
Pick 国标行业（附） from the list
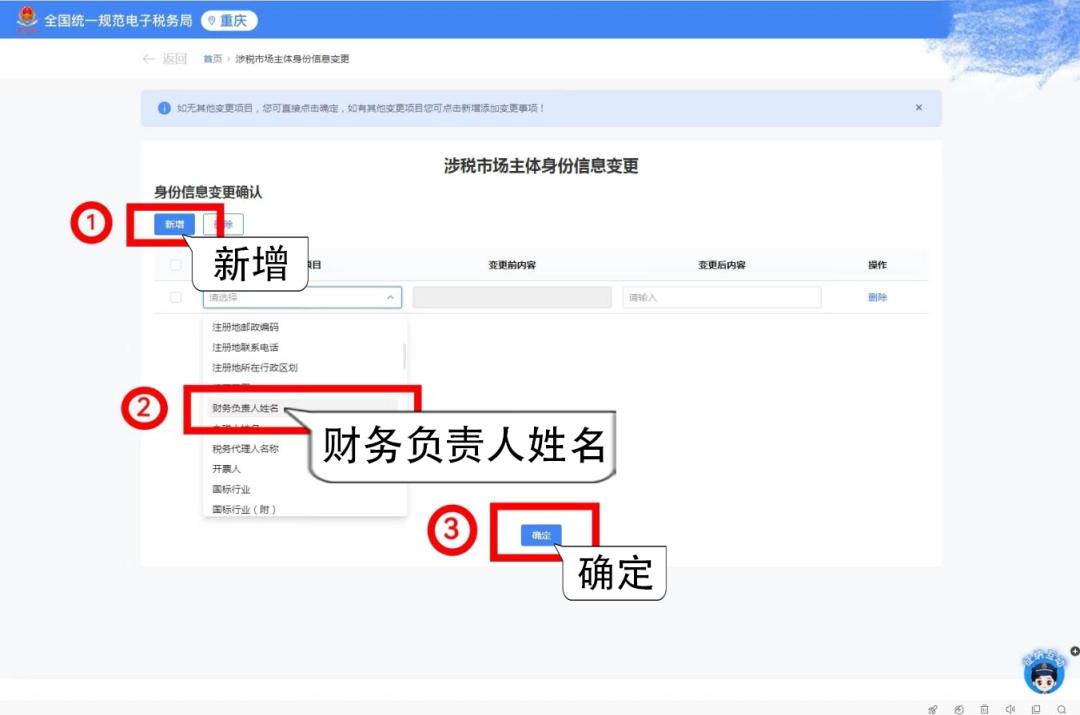(244, 510)
